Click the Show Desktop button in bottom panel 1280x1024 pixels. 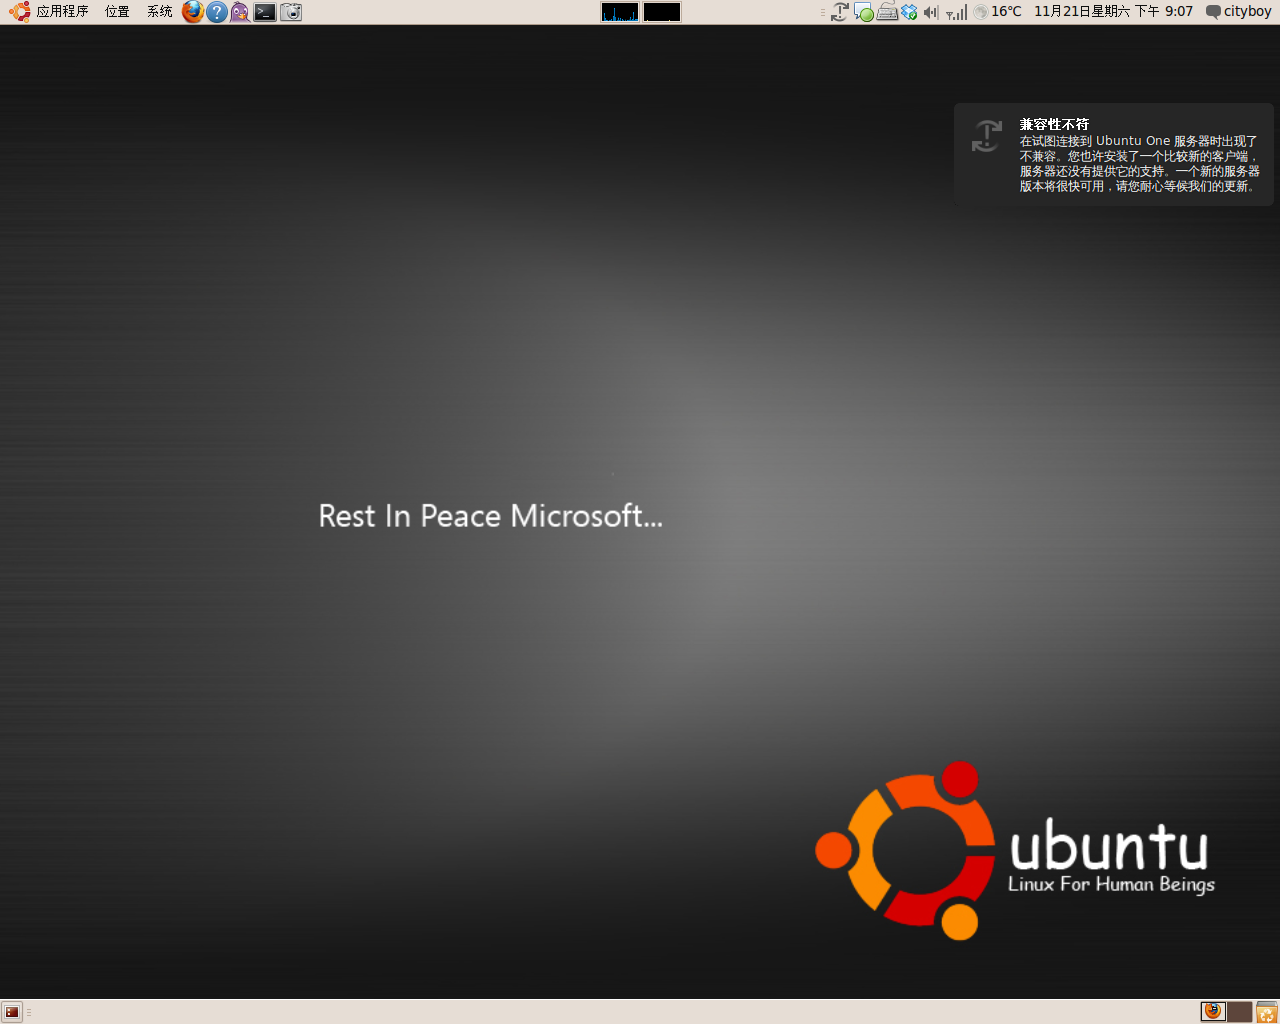click(12, 1012)
